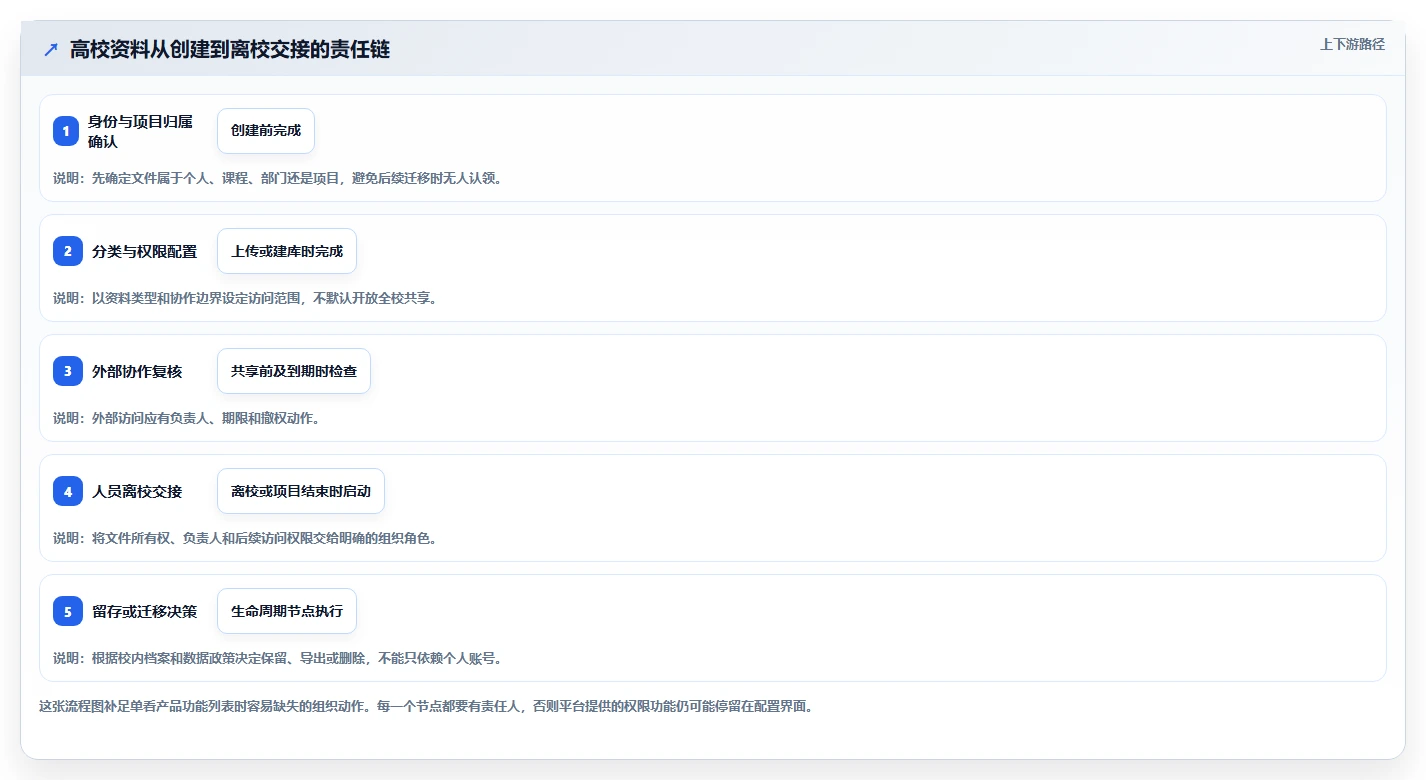Click the note starting 说明：根据校内档案和数据政策

tap(277, 658)
